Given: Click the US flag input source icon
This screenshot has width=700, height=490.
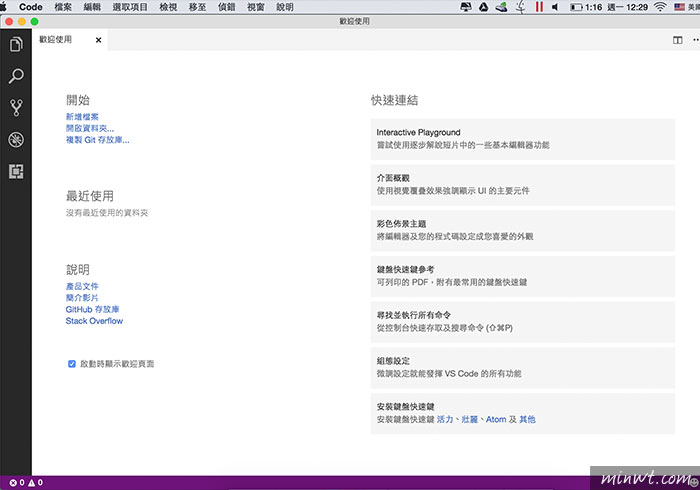Looking at the screenshot, I should point(679,7).
